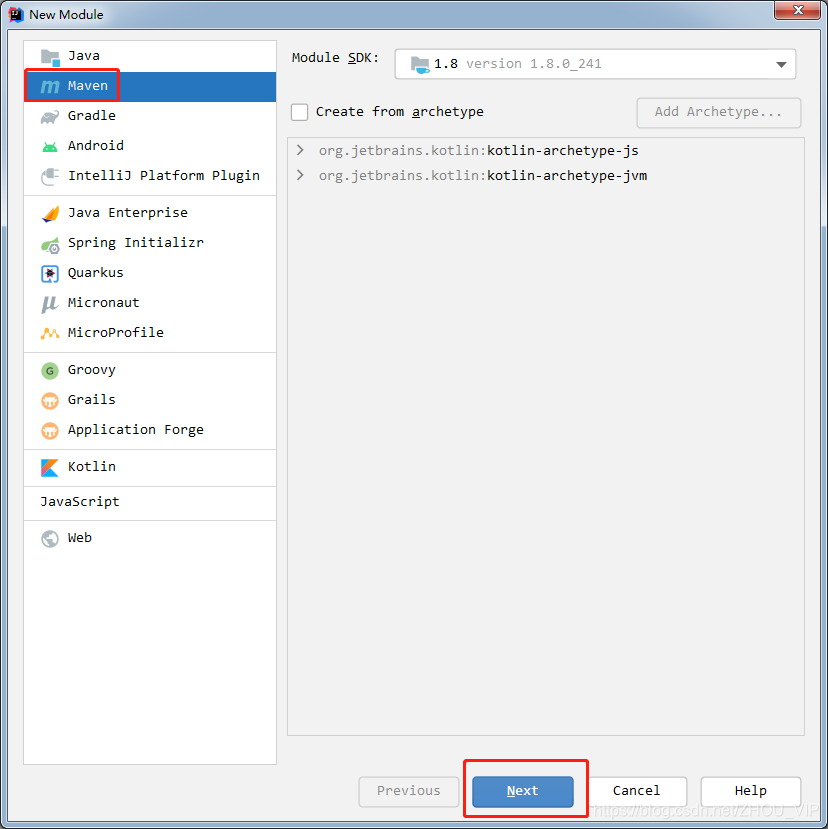Click the Maven label text
The width and height of the screenshot is (828, 829).
click(88, 86)
